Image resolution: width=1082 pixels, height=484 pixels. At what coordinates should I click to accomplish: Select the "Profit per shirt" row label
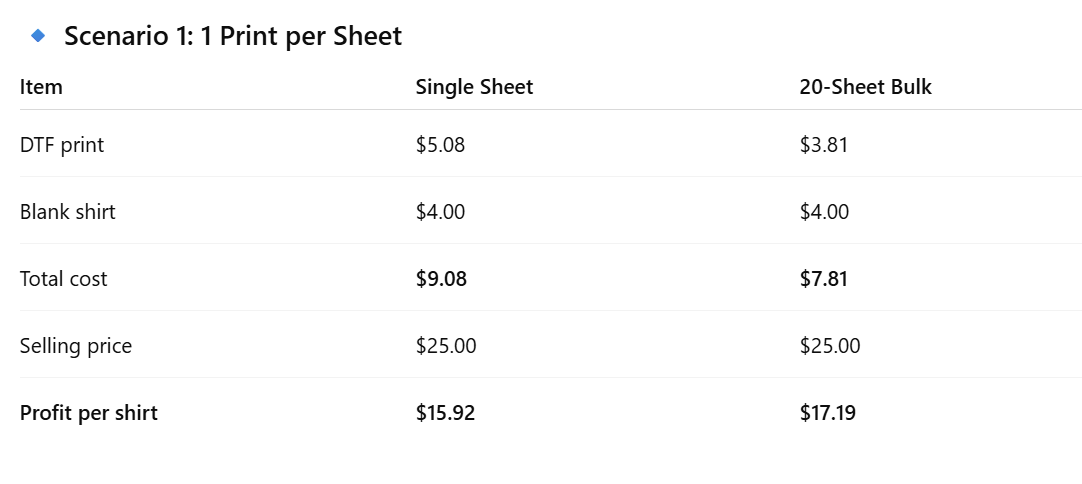[89, 413]
